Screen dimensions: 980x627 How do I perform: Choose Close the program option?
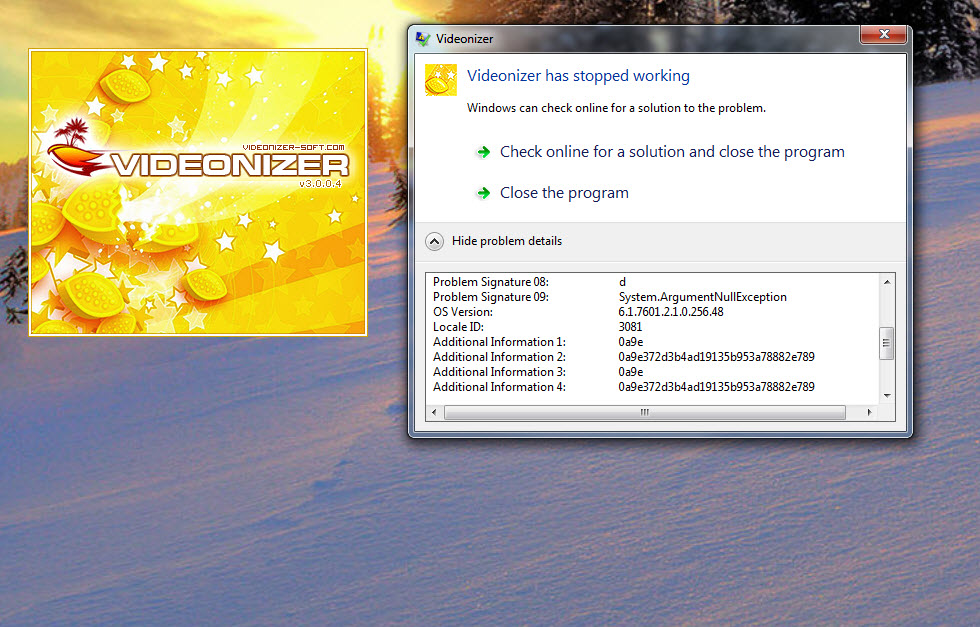coord(564,193)
